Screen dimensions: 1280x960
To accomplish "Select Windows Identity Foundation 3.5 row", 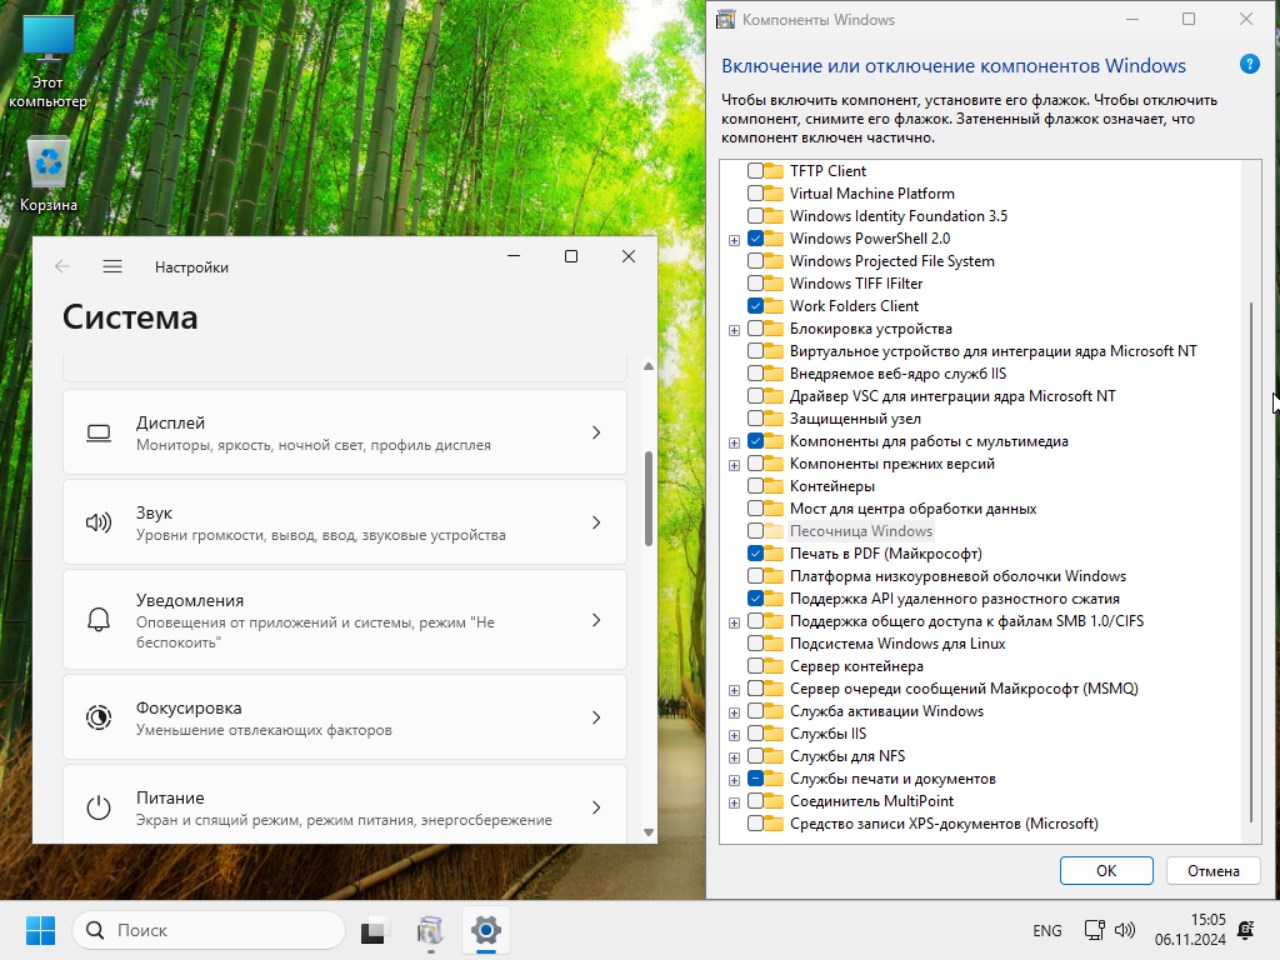I will pyautogui.click(x=898, y=216).
